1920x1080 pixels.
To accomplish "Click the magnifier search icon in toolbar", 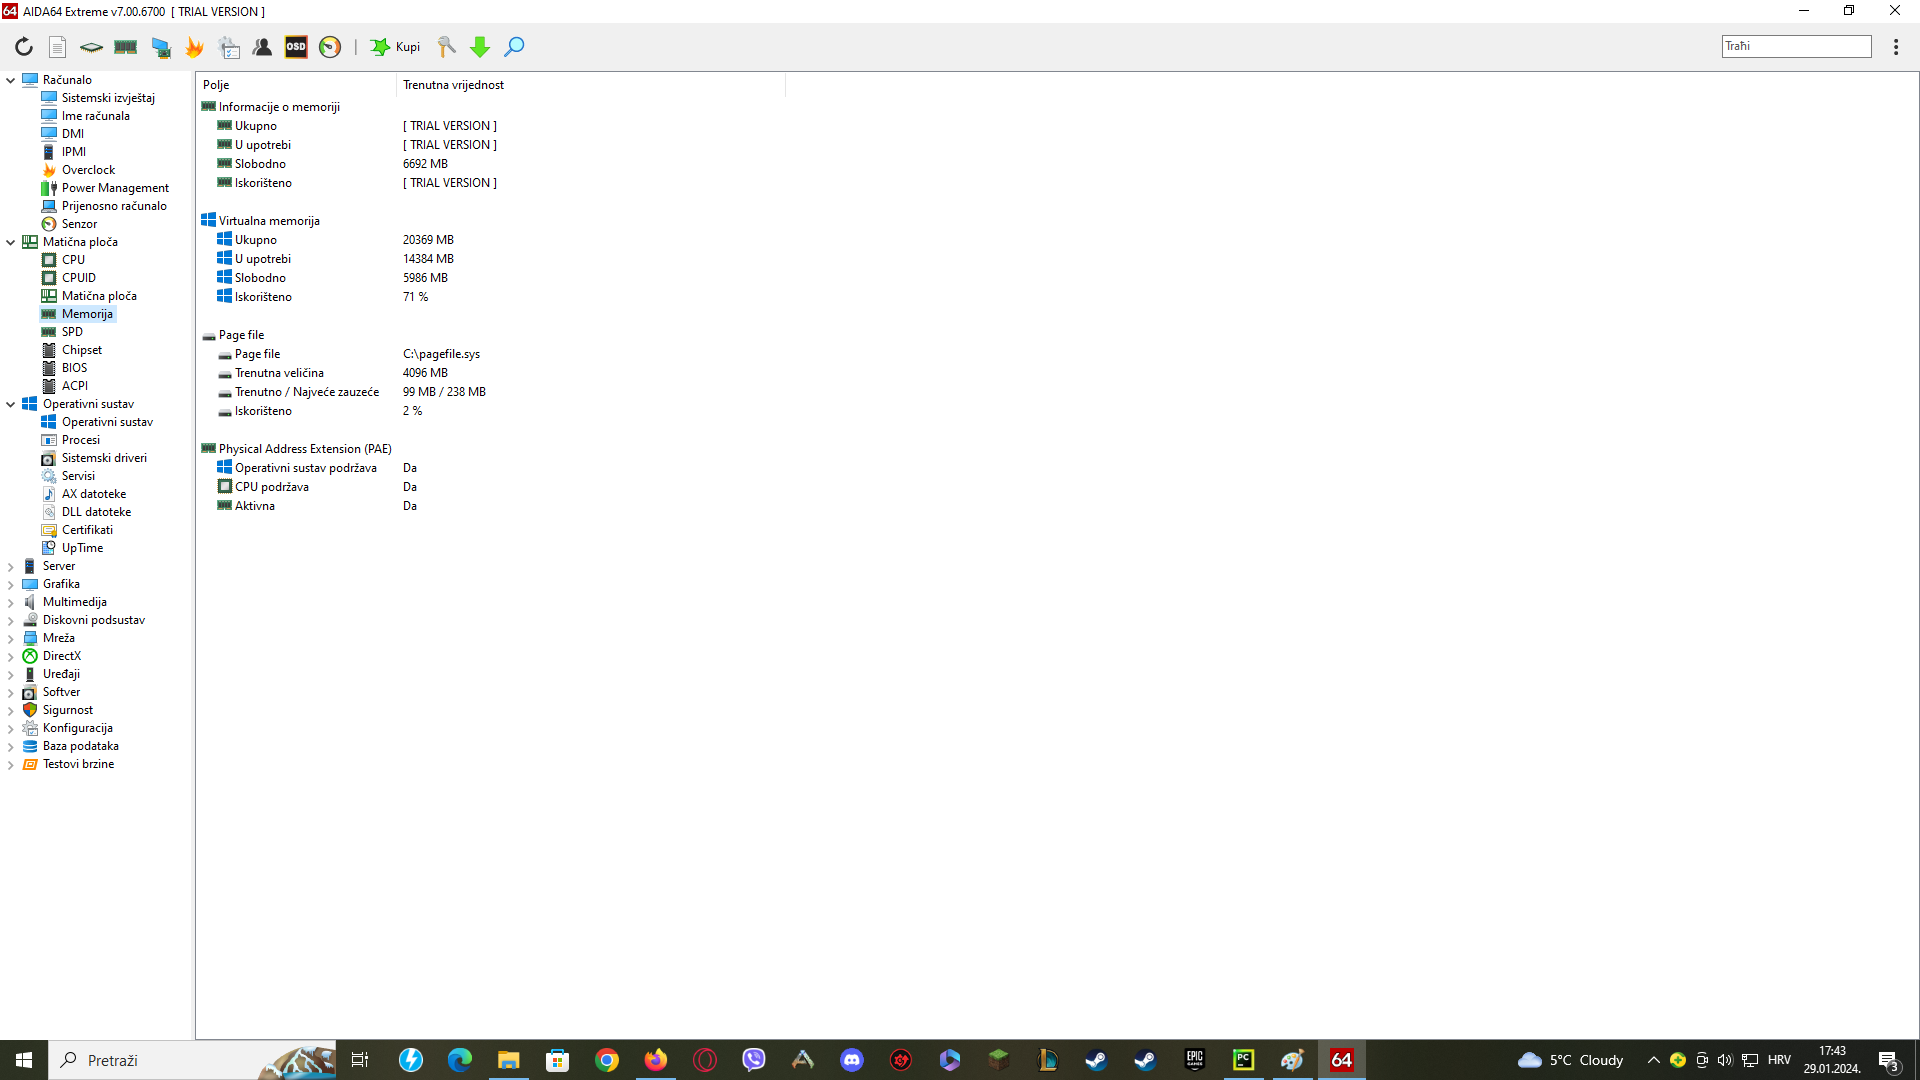I will [x=514, y=47].
